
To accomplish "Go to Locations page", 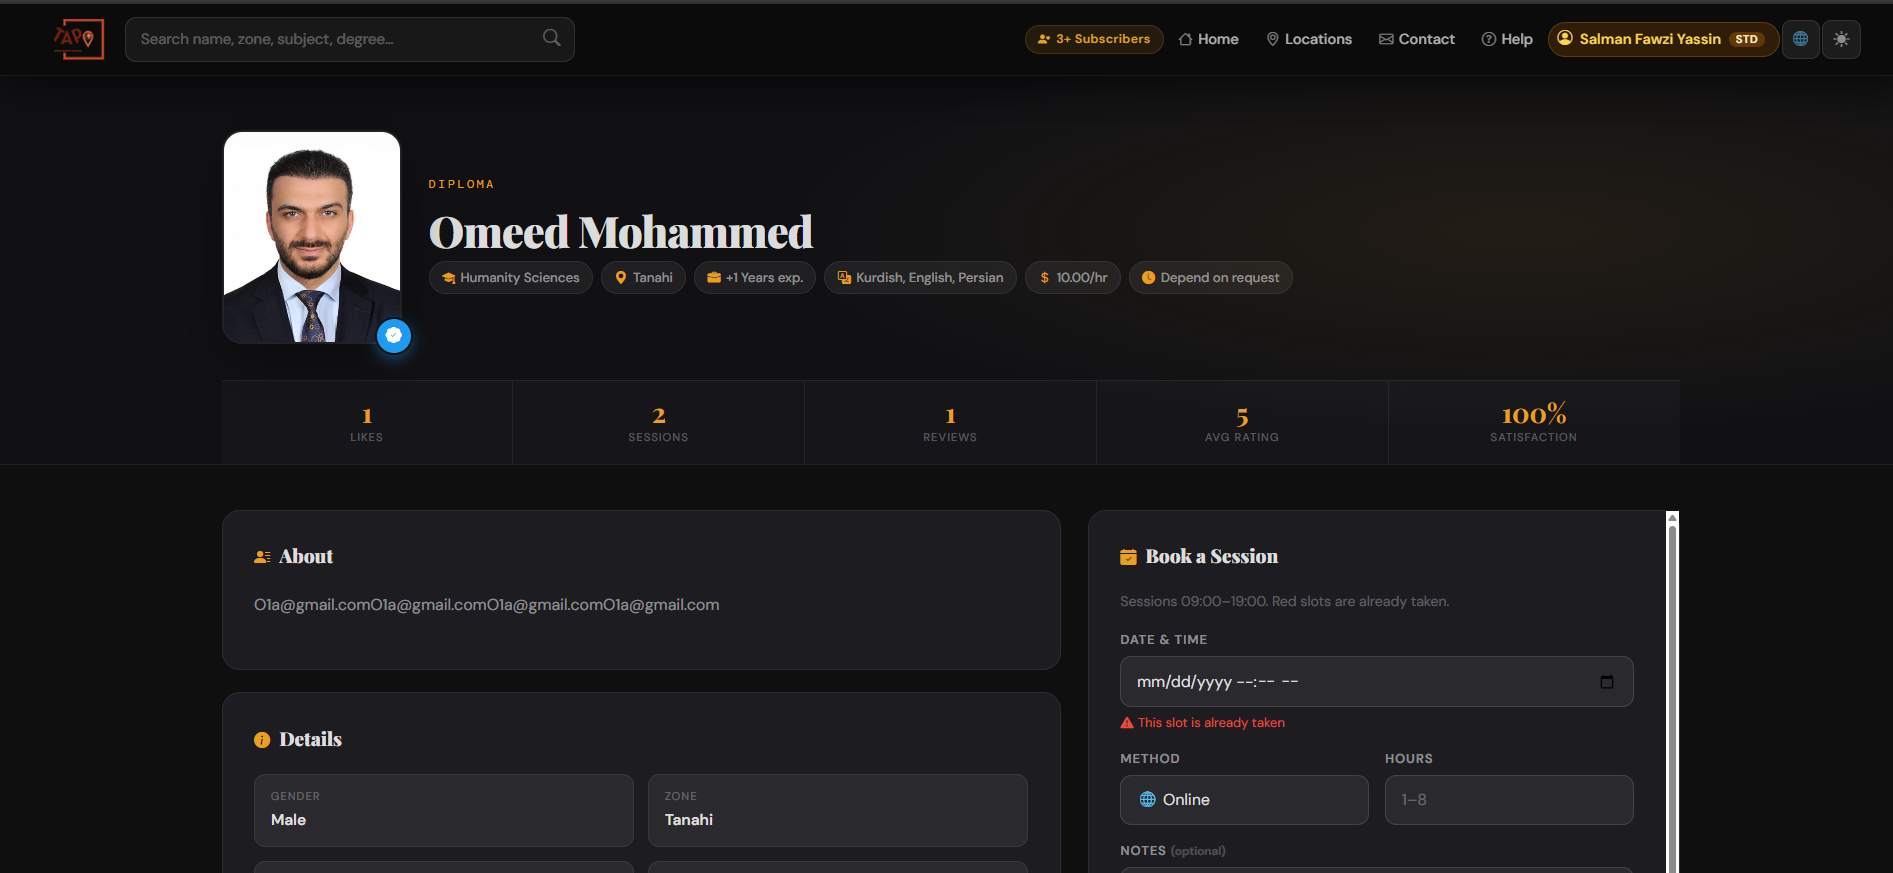I will (x=1309, y=39).
